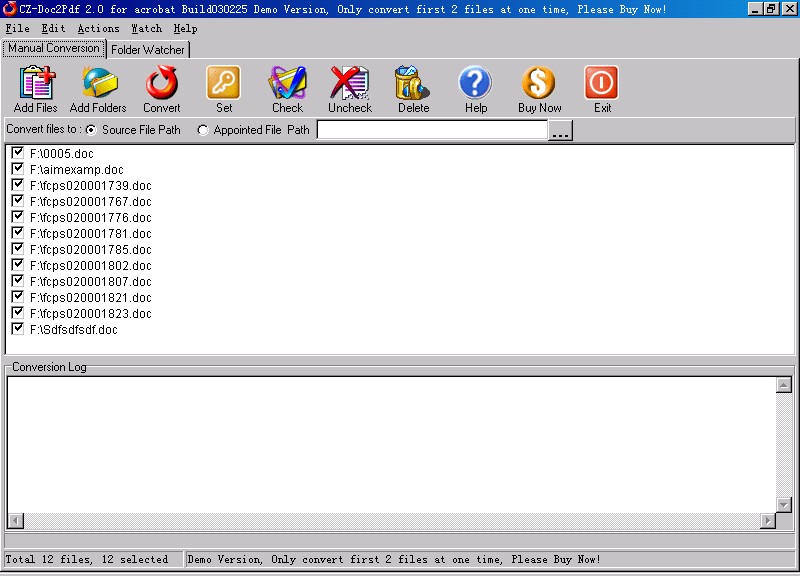Click the Conversion Log scroll down arrow
This screenshot has width=800, height=576.
click(x=783, y=504)
